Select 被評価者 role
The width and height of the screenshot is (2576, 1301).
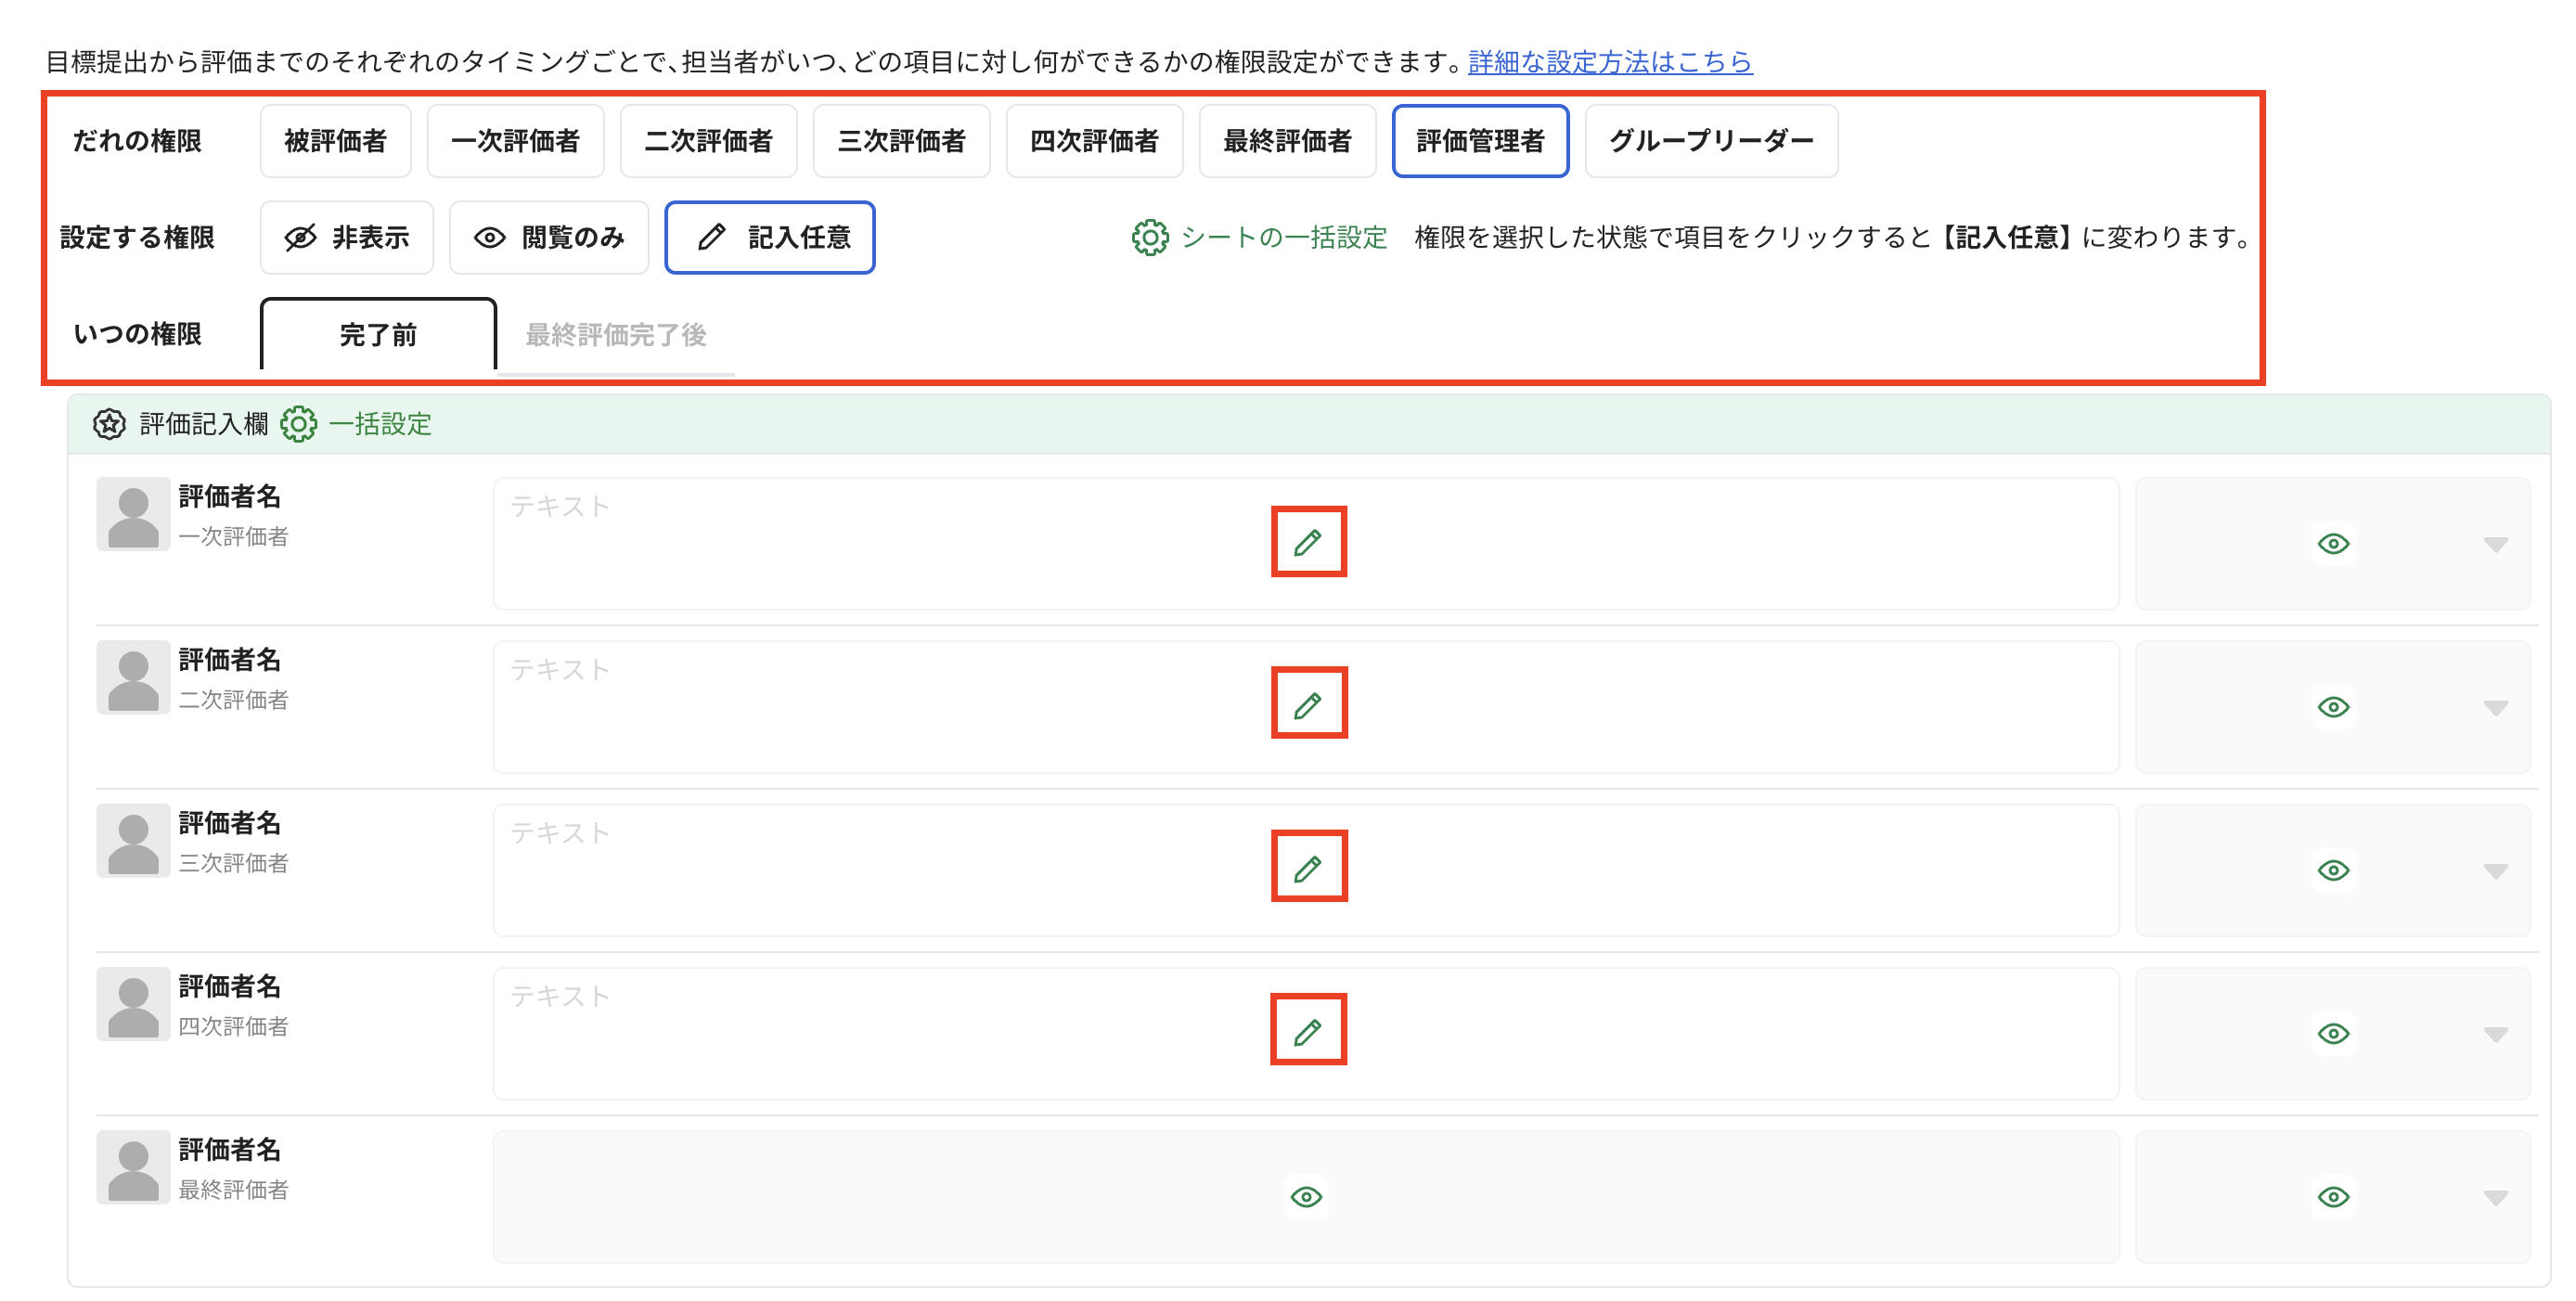(335, 140)
